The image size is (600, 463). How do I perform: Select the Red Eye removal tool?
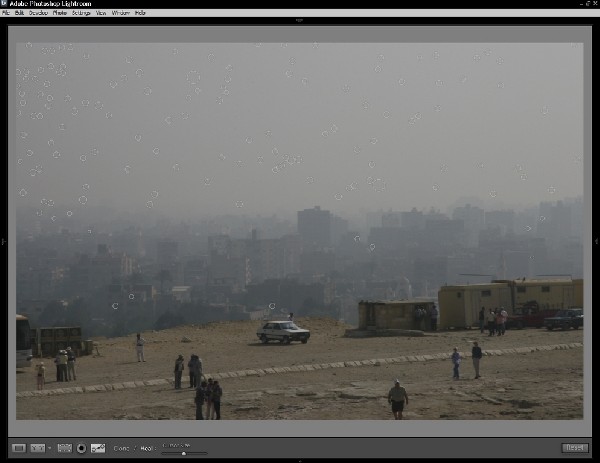point(81,448)
